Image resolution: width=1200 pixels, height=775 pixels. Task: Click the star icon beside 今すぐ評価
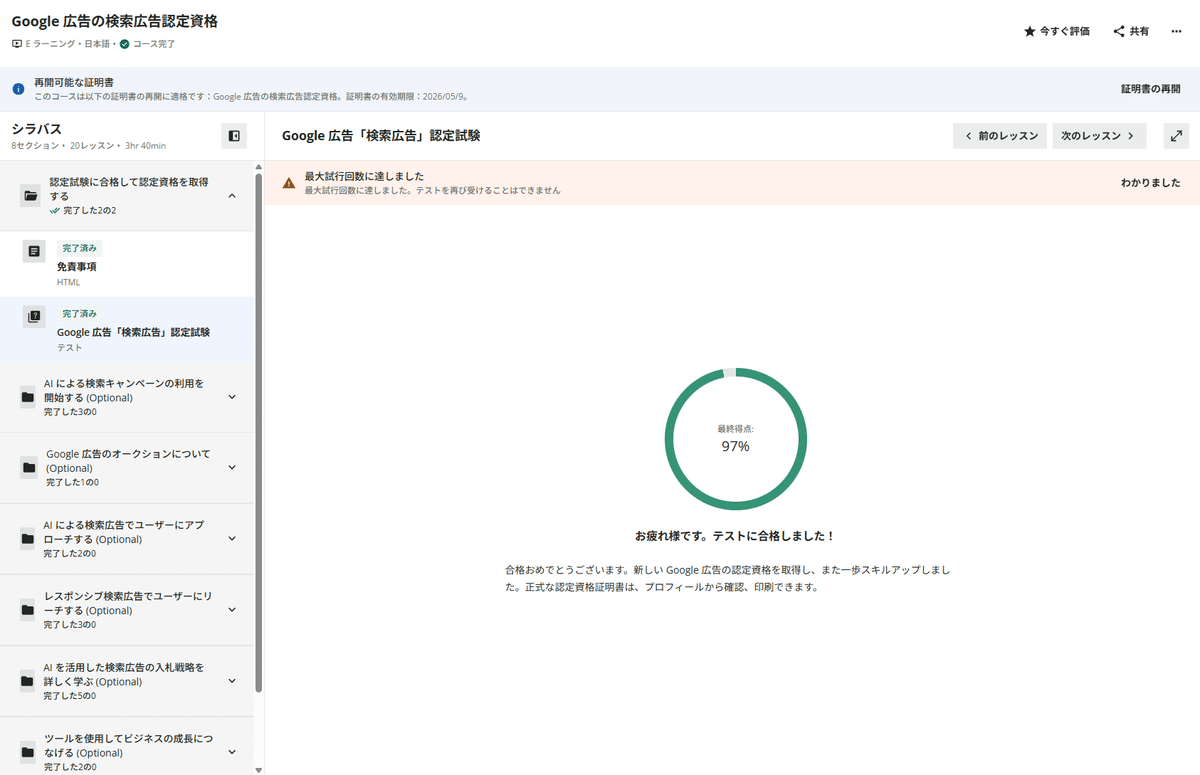[x=1030, y=32]
